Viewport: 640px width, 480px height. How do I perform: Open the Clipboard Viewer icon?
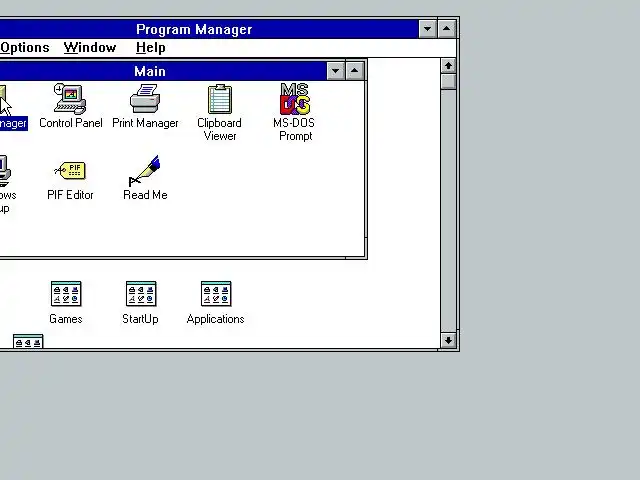[x=220, y=99]
